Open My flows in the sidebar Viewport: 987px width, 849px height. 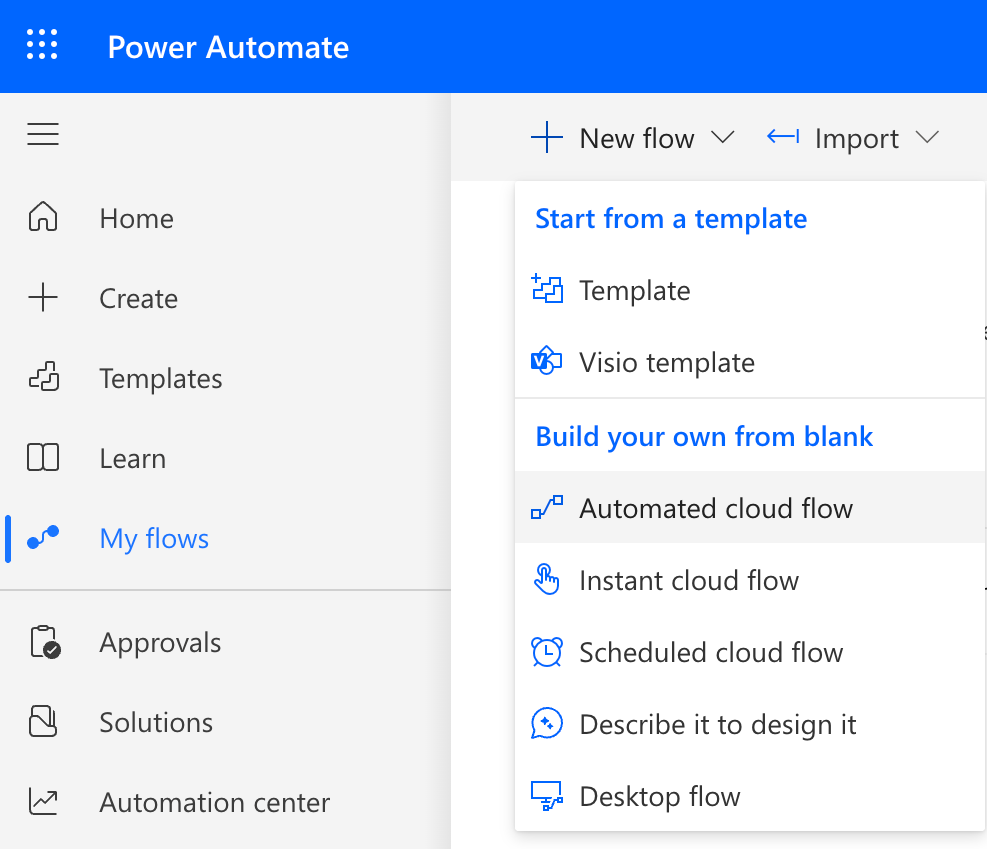click(x=154, y=538)
